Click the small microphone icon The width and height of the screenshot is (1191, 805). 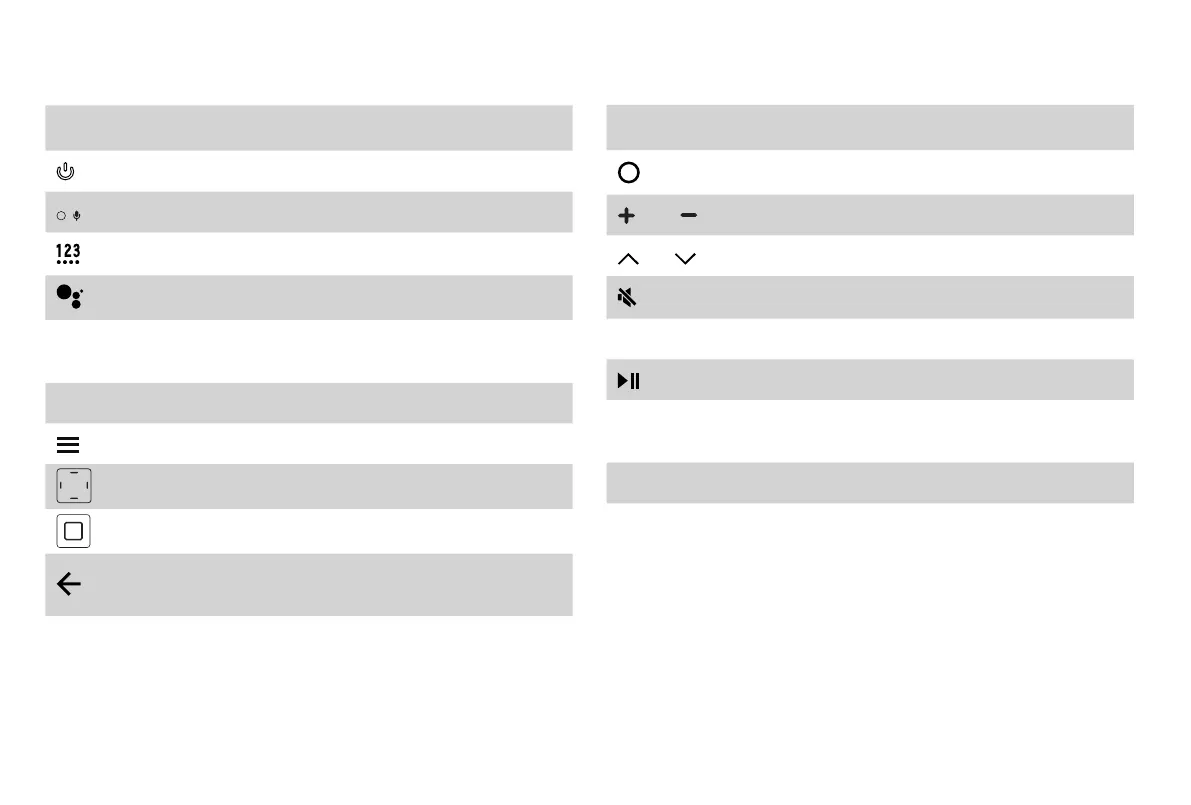[x=77, y=215]
